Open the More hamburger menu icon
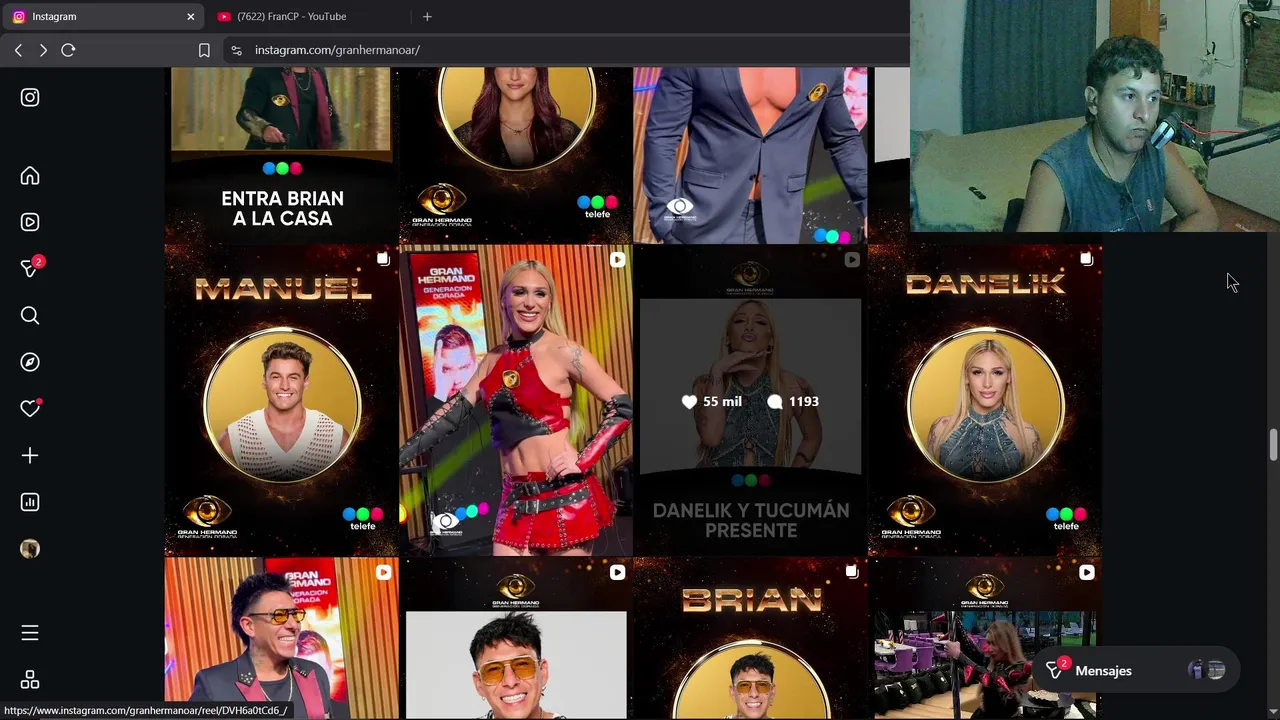This screenshot has width=1280, height=720. [30, 633]
